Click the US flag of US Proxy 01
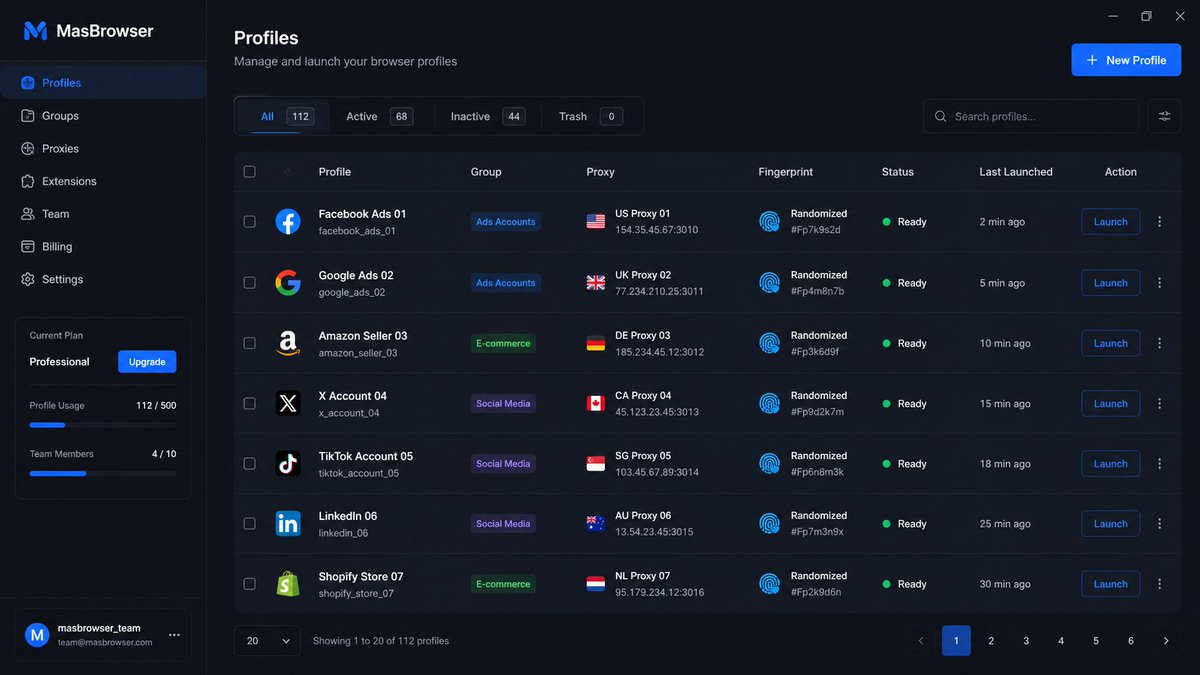This screenshot has height=675, width=1200. tap(596, 222)
